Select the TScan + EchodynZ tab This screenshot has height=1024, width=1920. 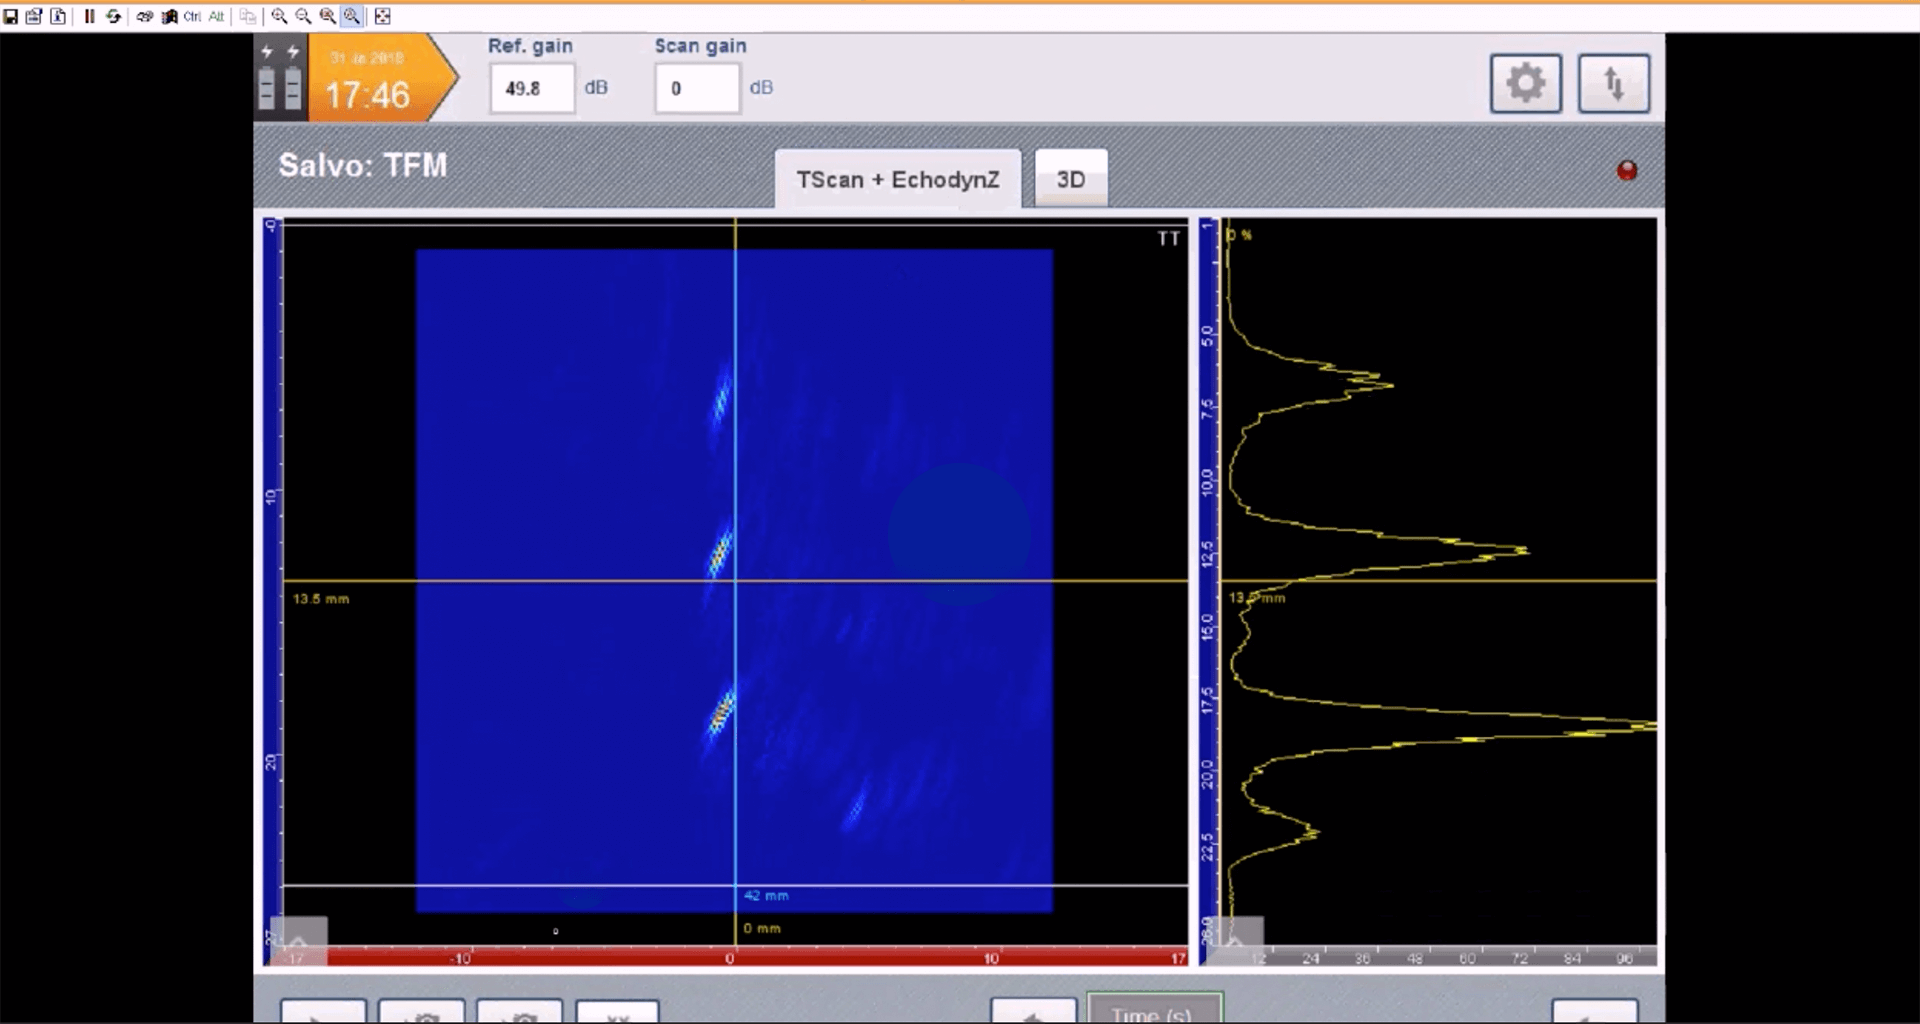(897, 179)
